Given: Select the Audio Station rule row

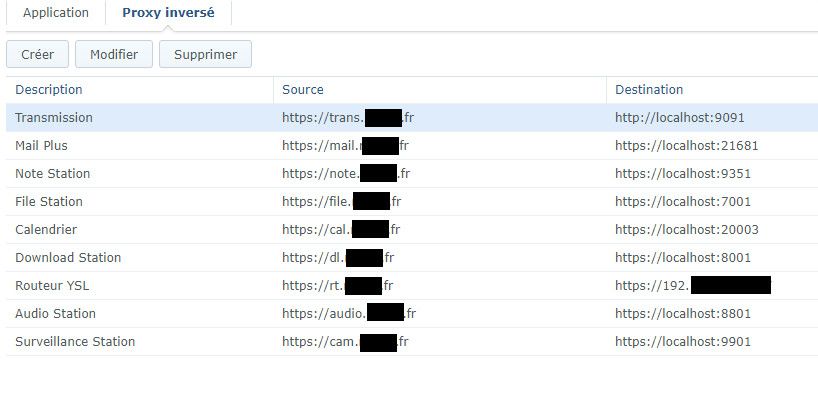Looking at the screenshot, I should tap(412, 314).
